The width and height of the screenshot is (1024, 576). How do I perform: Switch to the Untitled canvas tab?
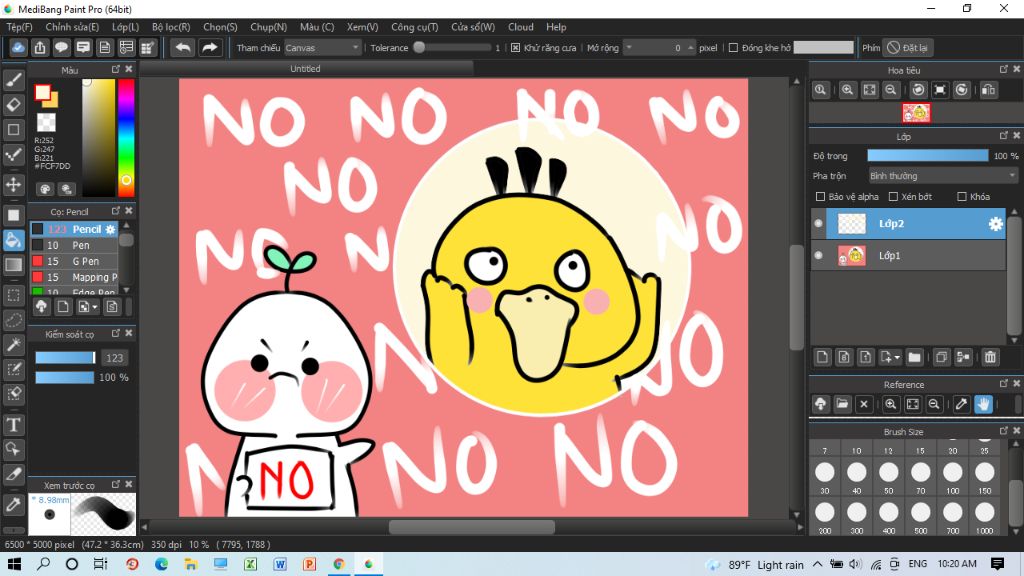(x=305, y=69)
